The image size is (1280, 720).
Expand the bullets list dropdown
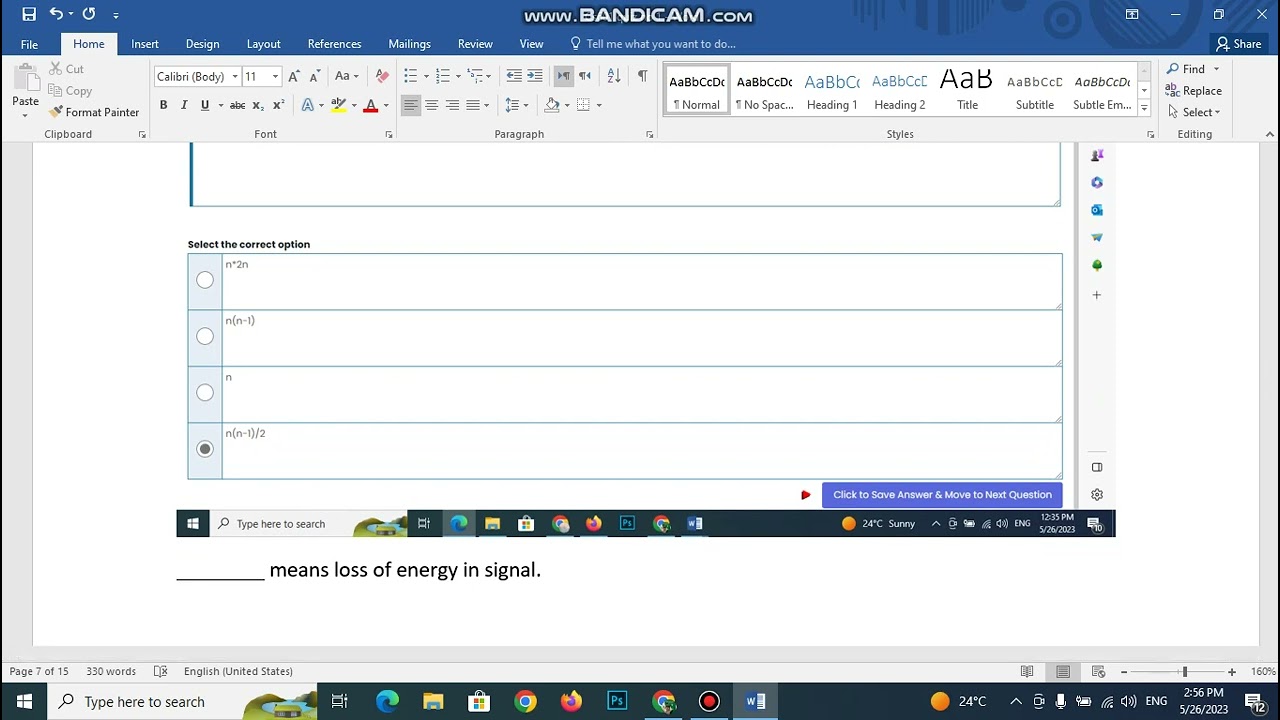[x=426, y=76]
